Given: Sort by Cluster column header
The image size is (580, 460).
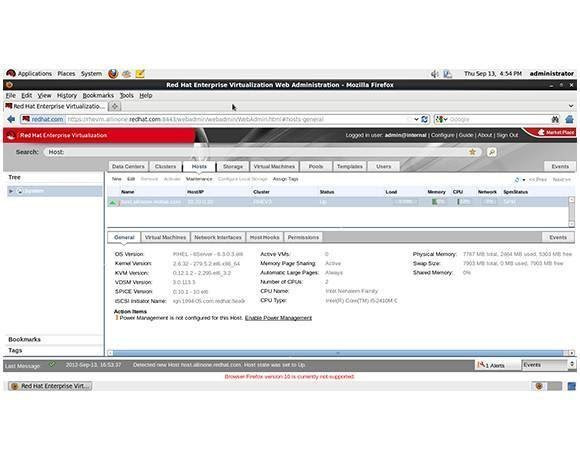Looking at the screenshot, I should pos(261,192).
